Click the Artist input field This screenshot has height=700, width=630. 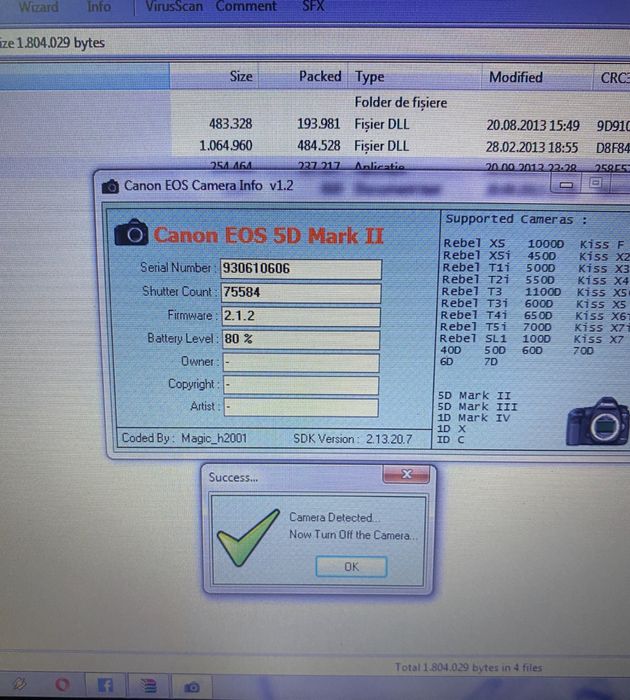301,407
